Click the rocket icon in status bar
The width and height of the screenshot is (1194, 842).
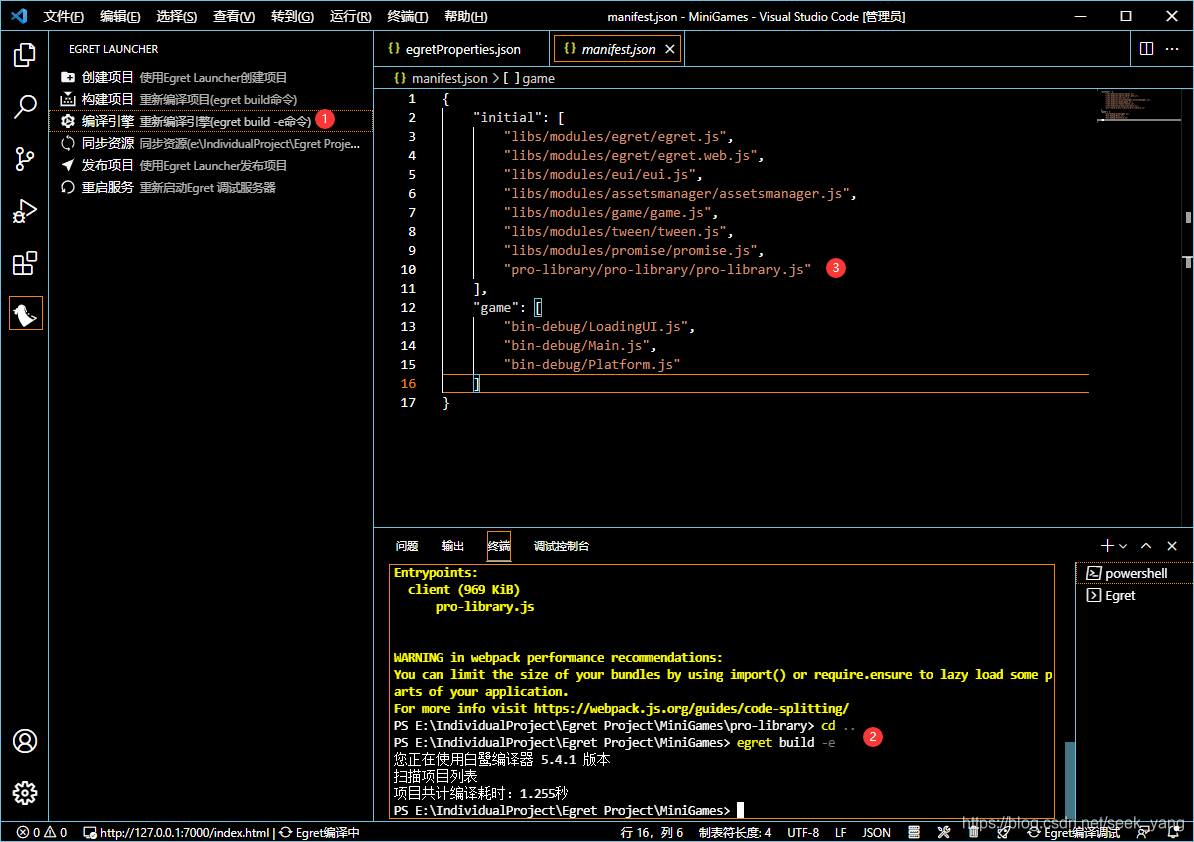(1004, 832)
